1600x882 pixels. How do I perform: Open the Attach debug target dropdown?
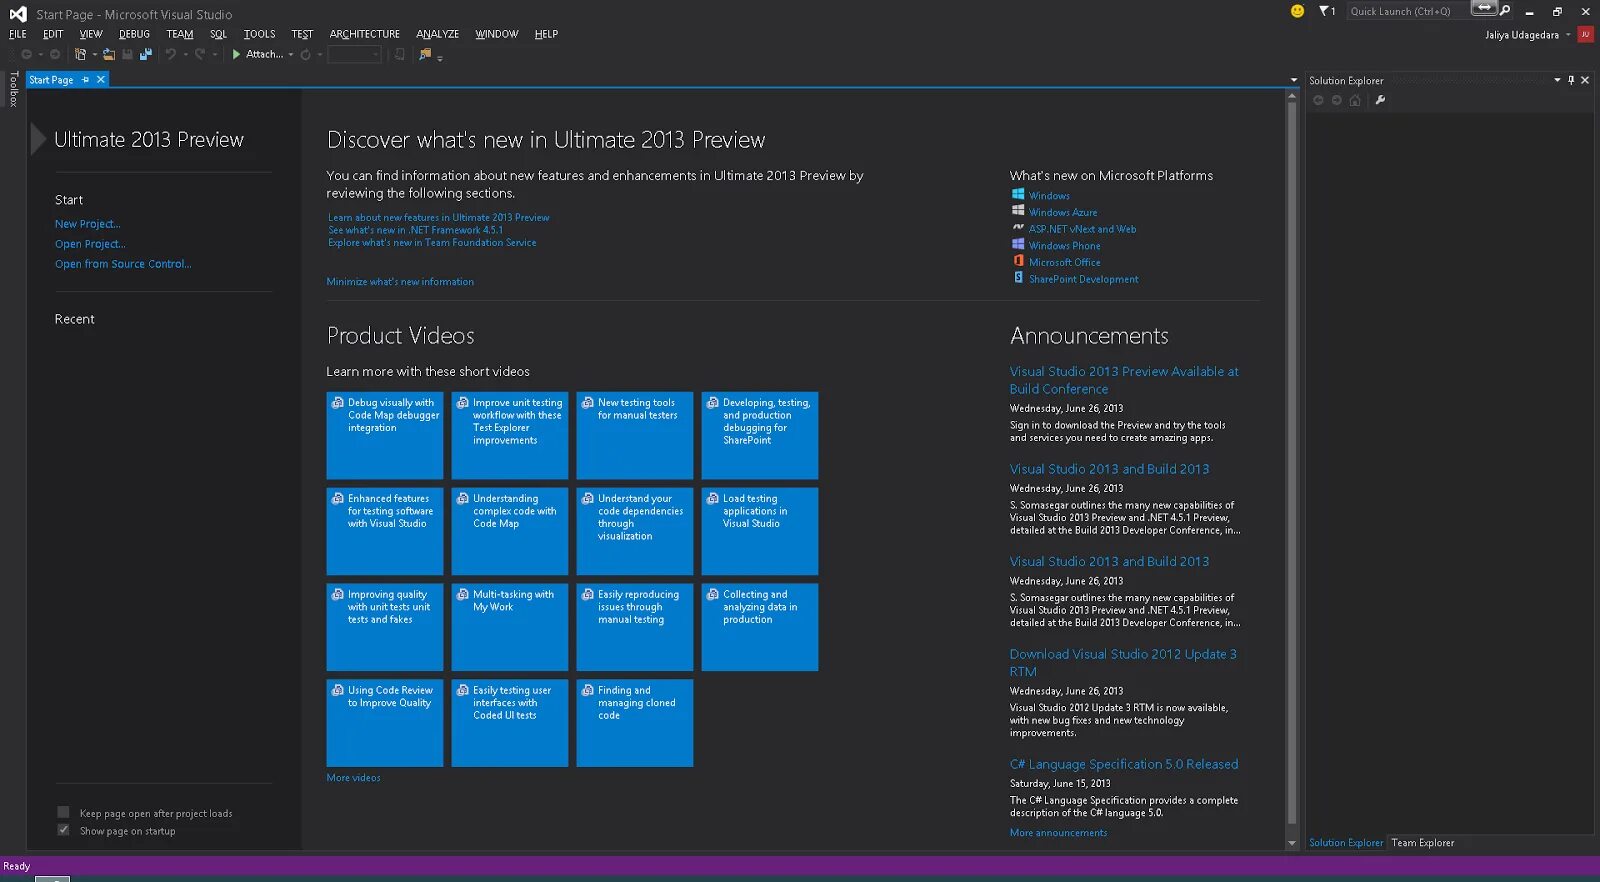pyautogui.click(x=291, y=55)
